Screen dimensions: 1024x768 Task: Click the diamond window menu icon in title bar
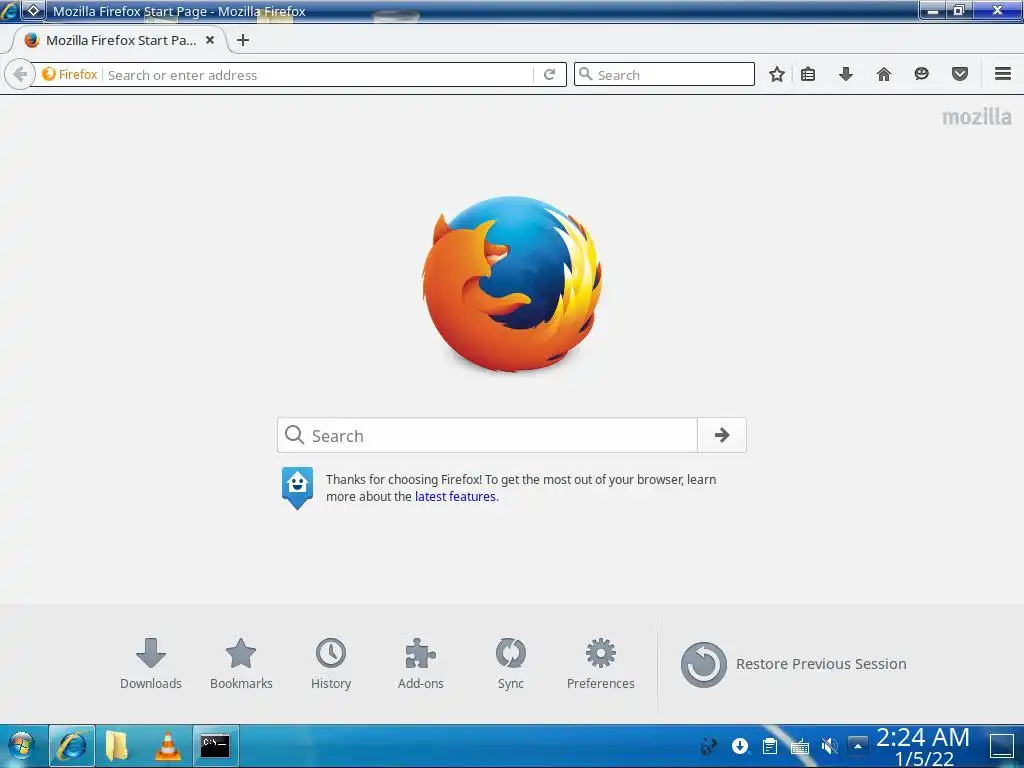click(x=33, y=10)
